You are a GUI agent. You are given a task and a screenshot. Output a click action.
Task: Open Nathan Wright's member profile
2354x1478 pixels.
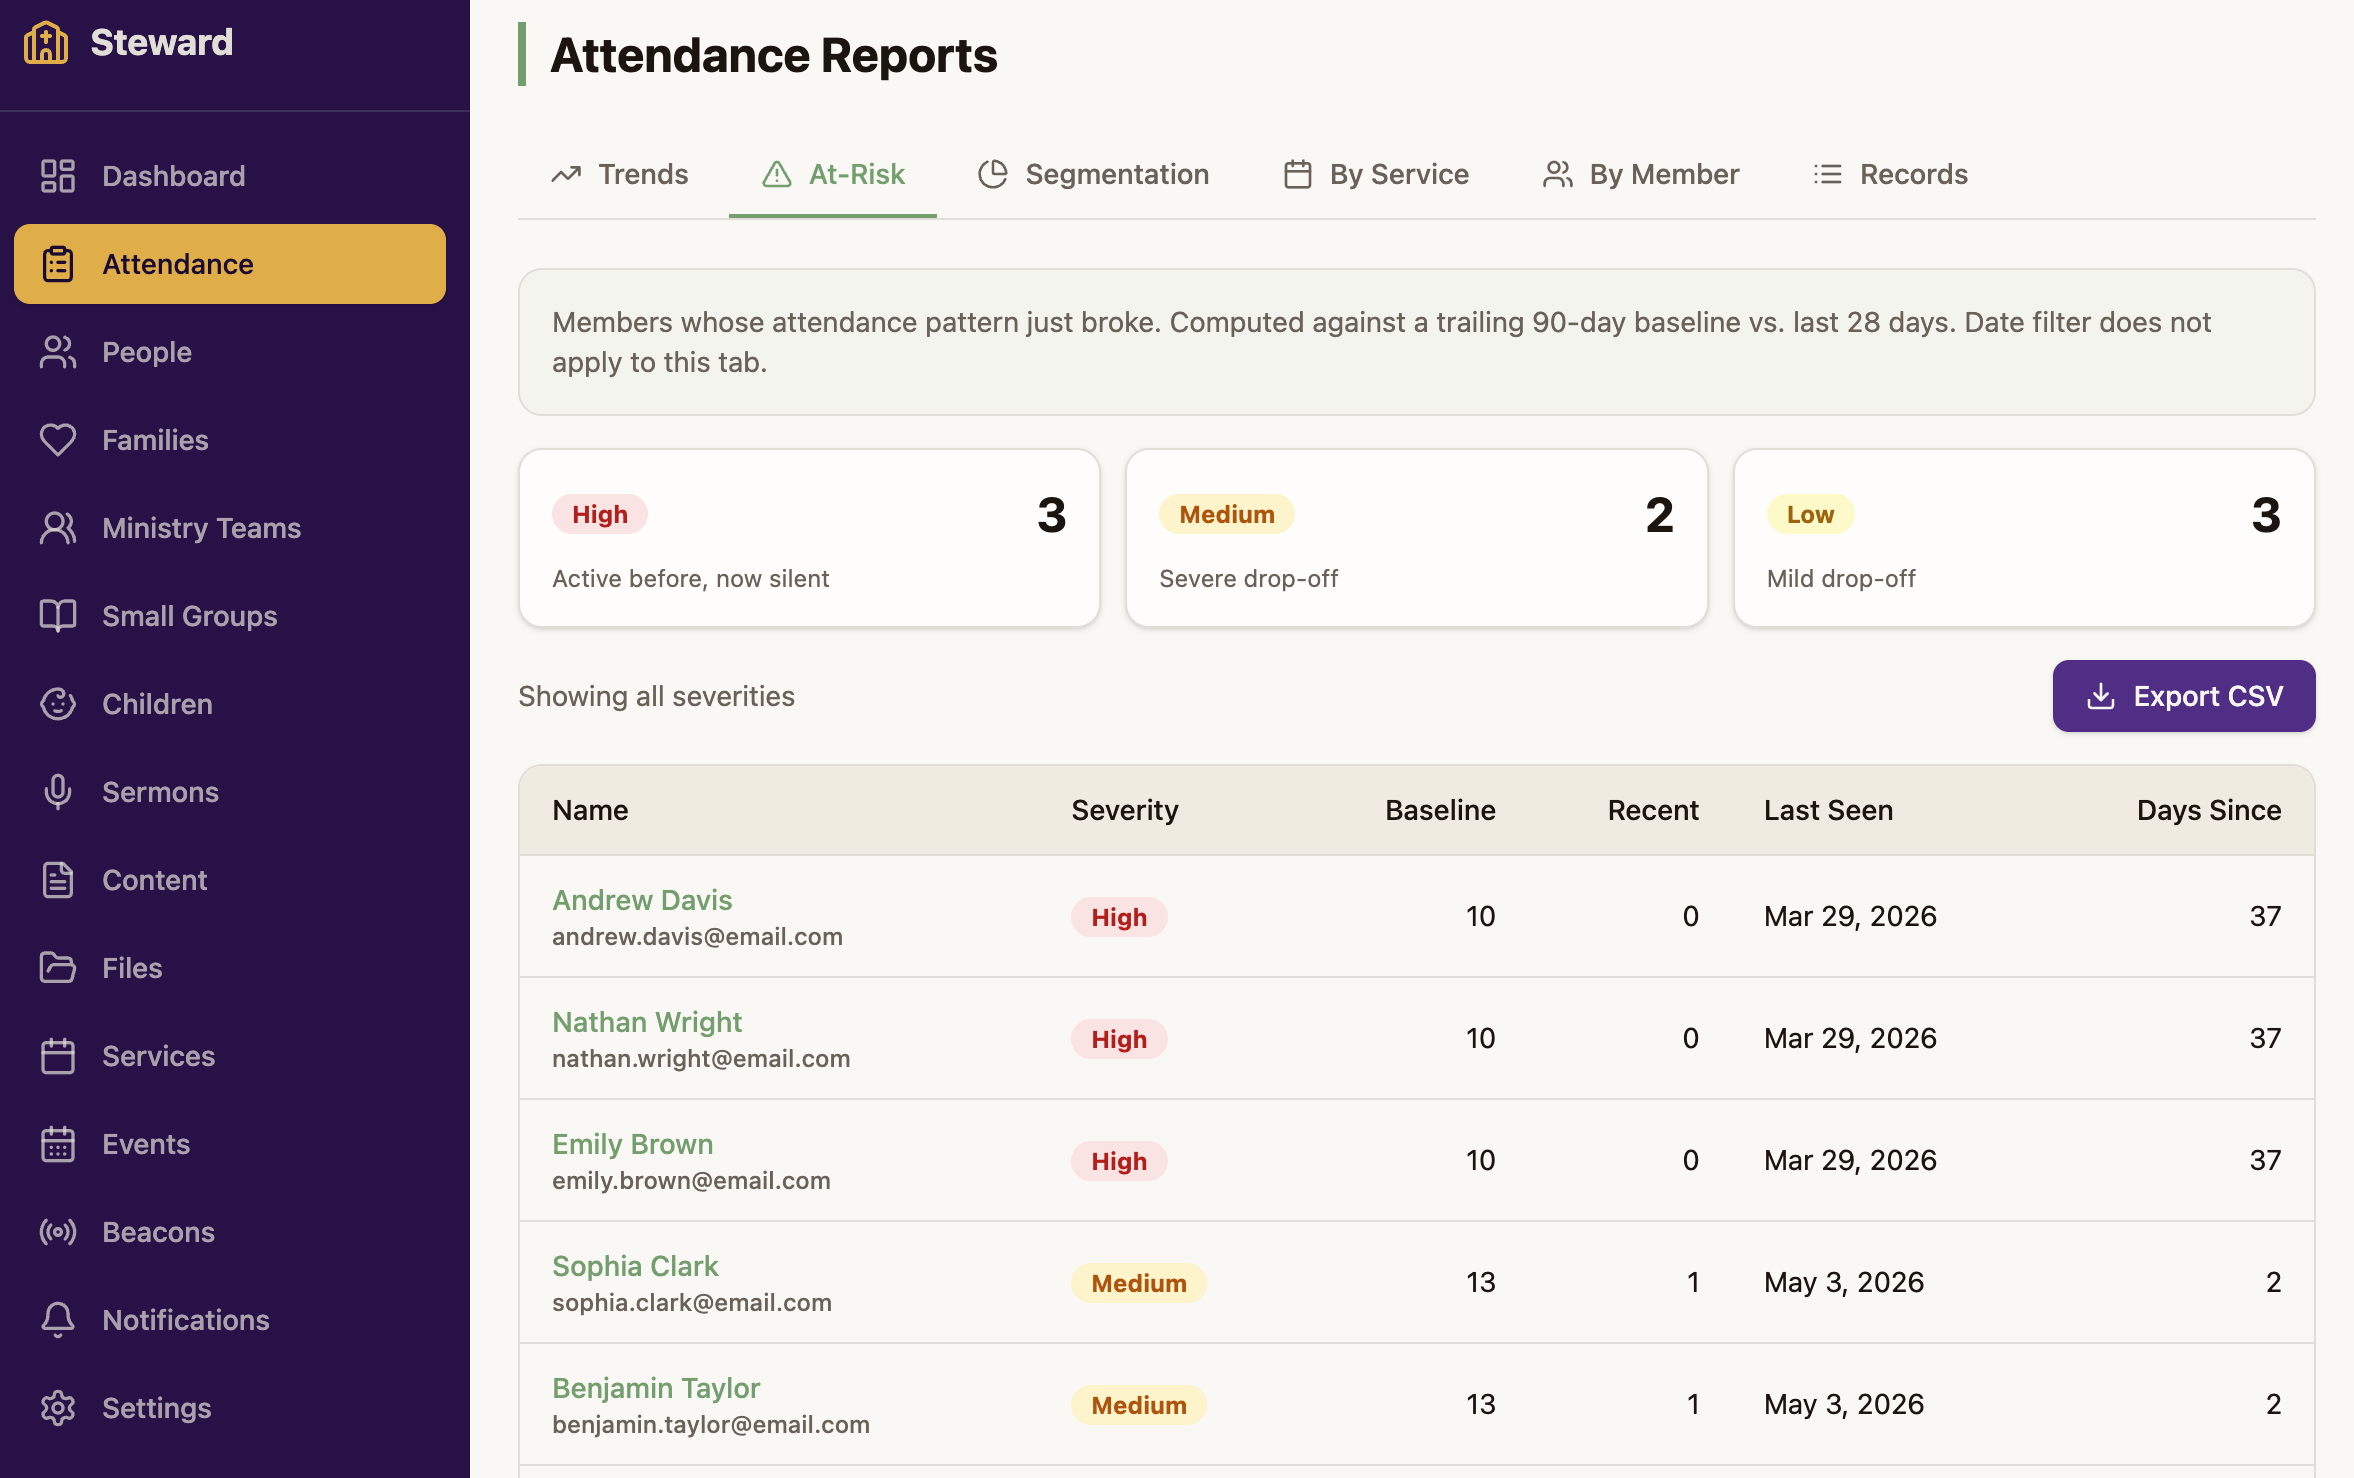pos(647,1022)
